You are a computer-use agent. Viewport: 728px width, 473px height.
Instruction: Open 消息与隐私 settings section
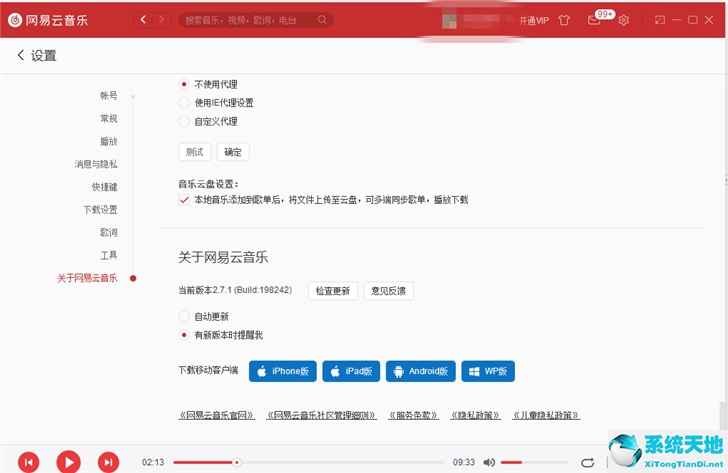(x=96, y=164)
